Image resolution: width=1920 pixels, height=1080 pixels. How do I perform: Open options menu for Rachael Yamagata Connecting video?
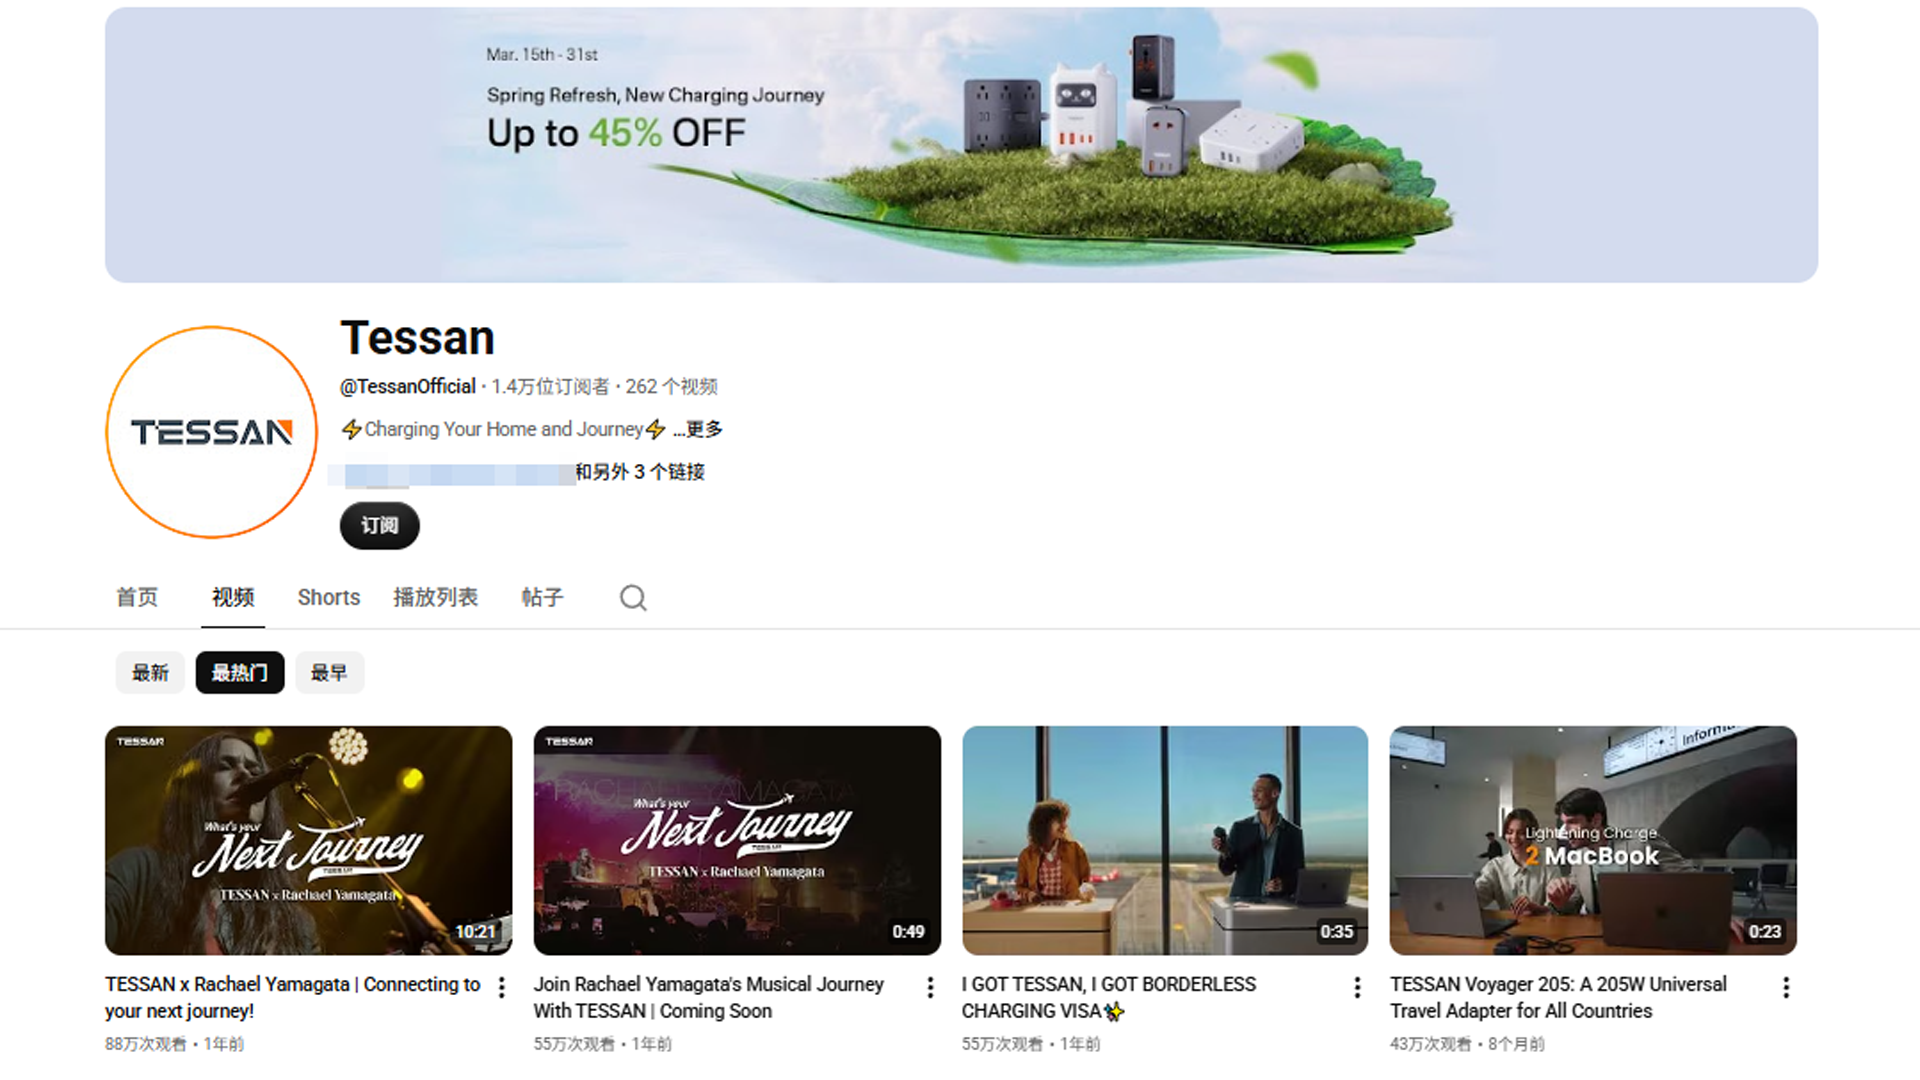coord(502,988)
